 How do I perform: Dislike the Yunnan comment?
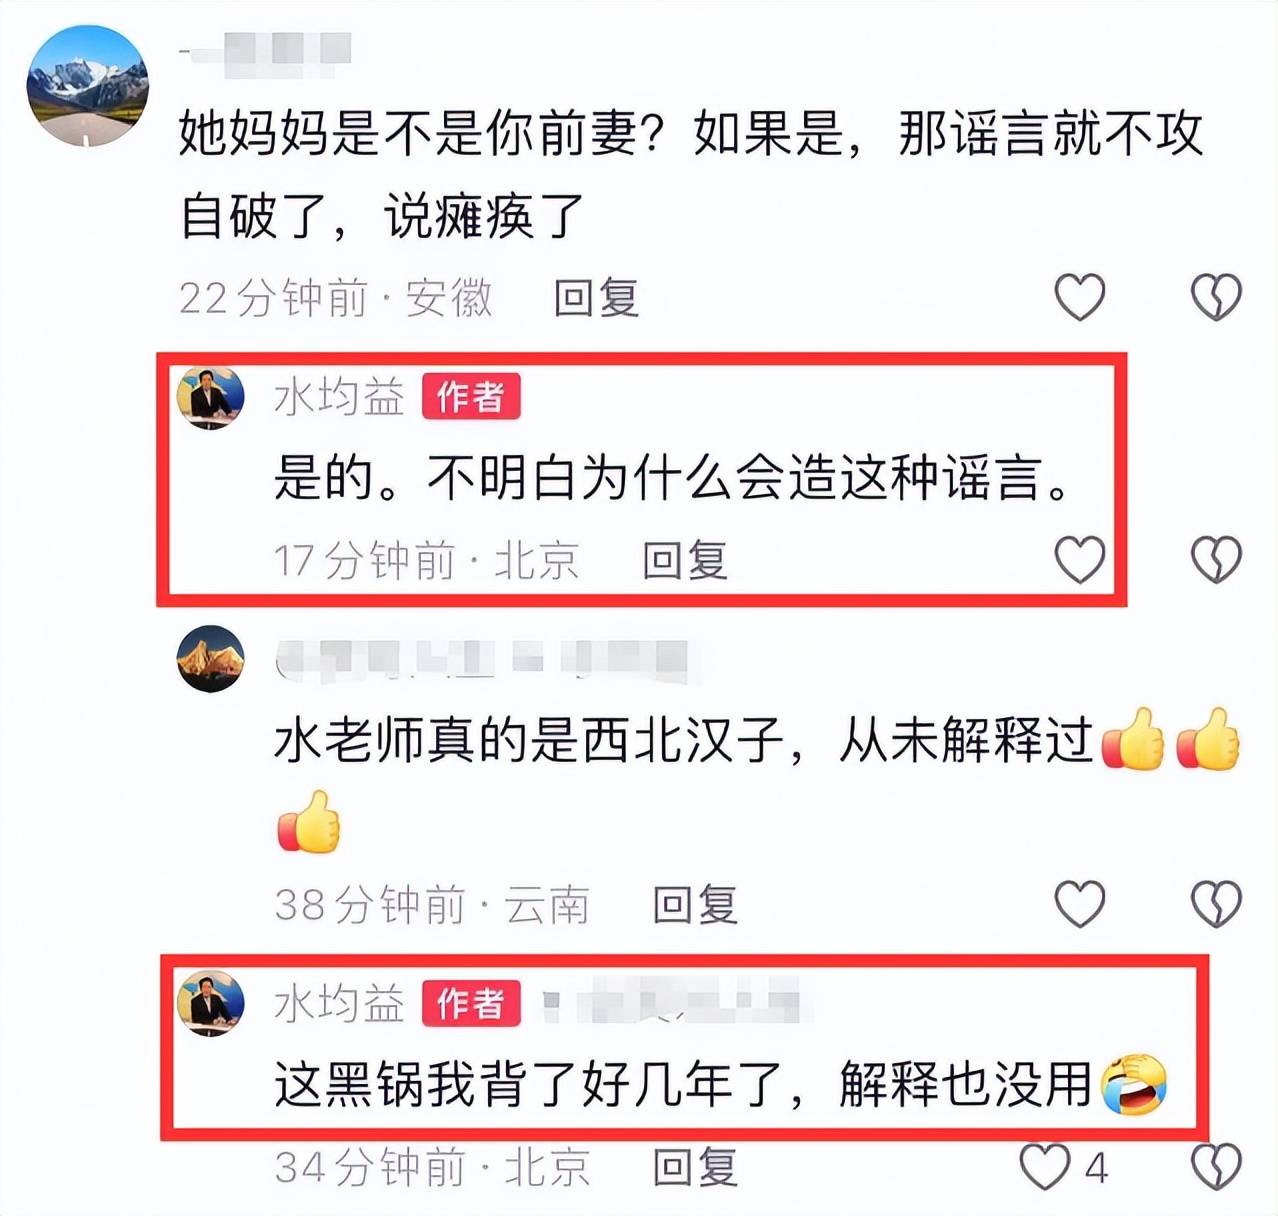point(1216,904)
